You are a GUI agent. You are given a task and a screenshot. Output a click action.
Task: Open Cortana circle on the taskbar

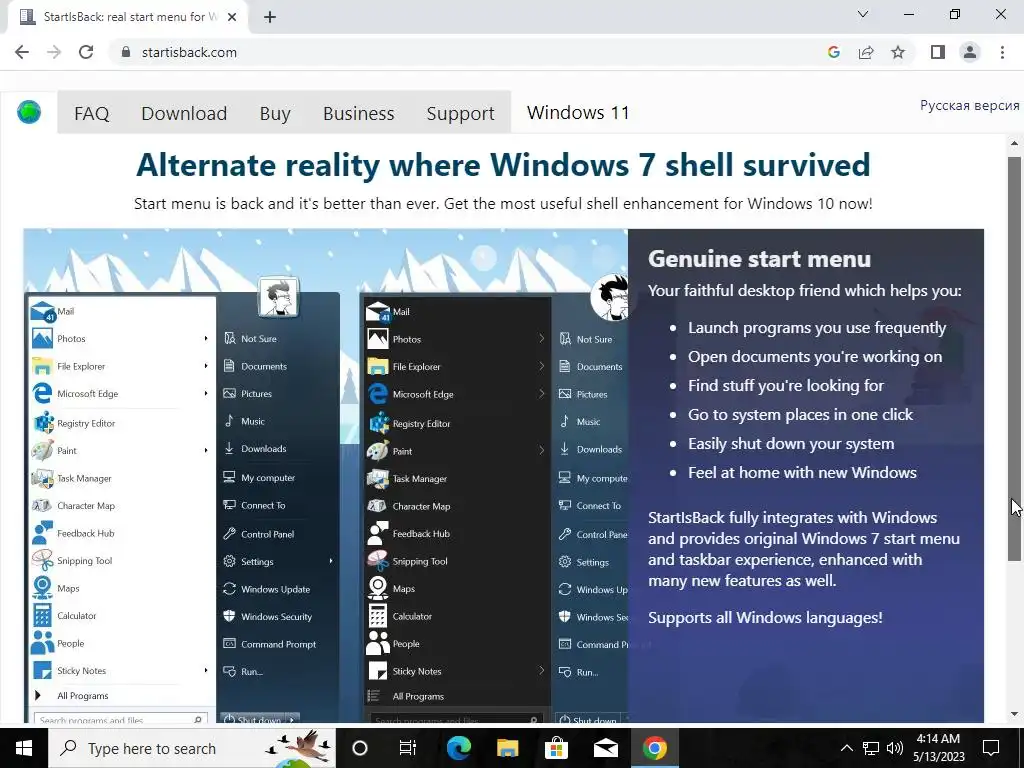360,748
